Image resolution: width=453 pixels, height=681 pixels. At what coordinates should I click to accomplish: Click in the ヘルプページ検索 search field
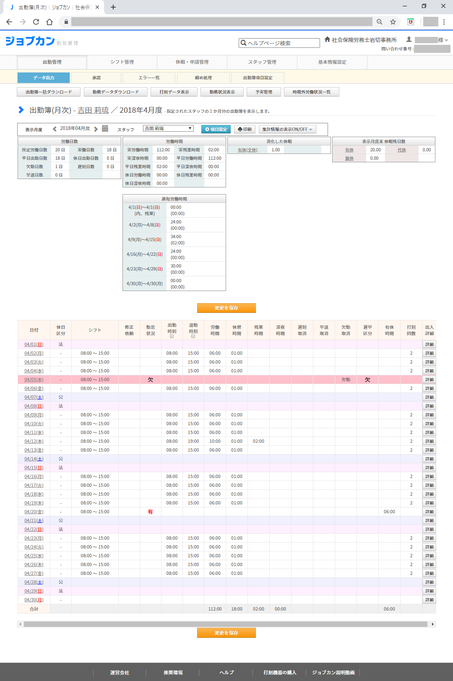click(x=279, y=43)
